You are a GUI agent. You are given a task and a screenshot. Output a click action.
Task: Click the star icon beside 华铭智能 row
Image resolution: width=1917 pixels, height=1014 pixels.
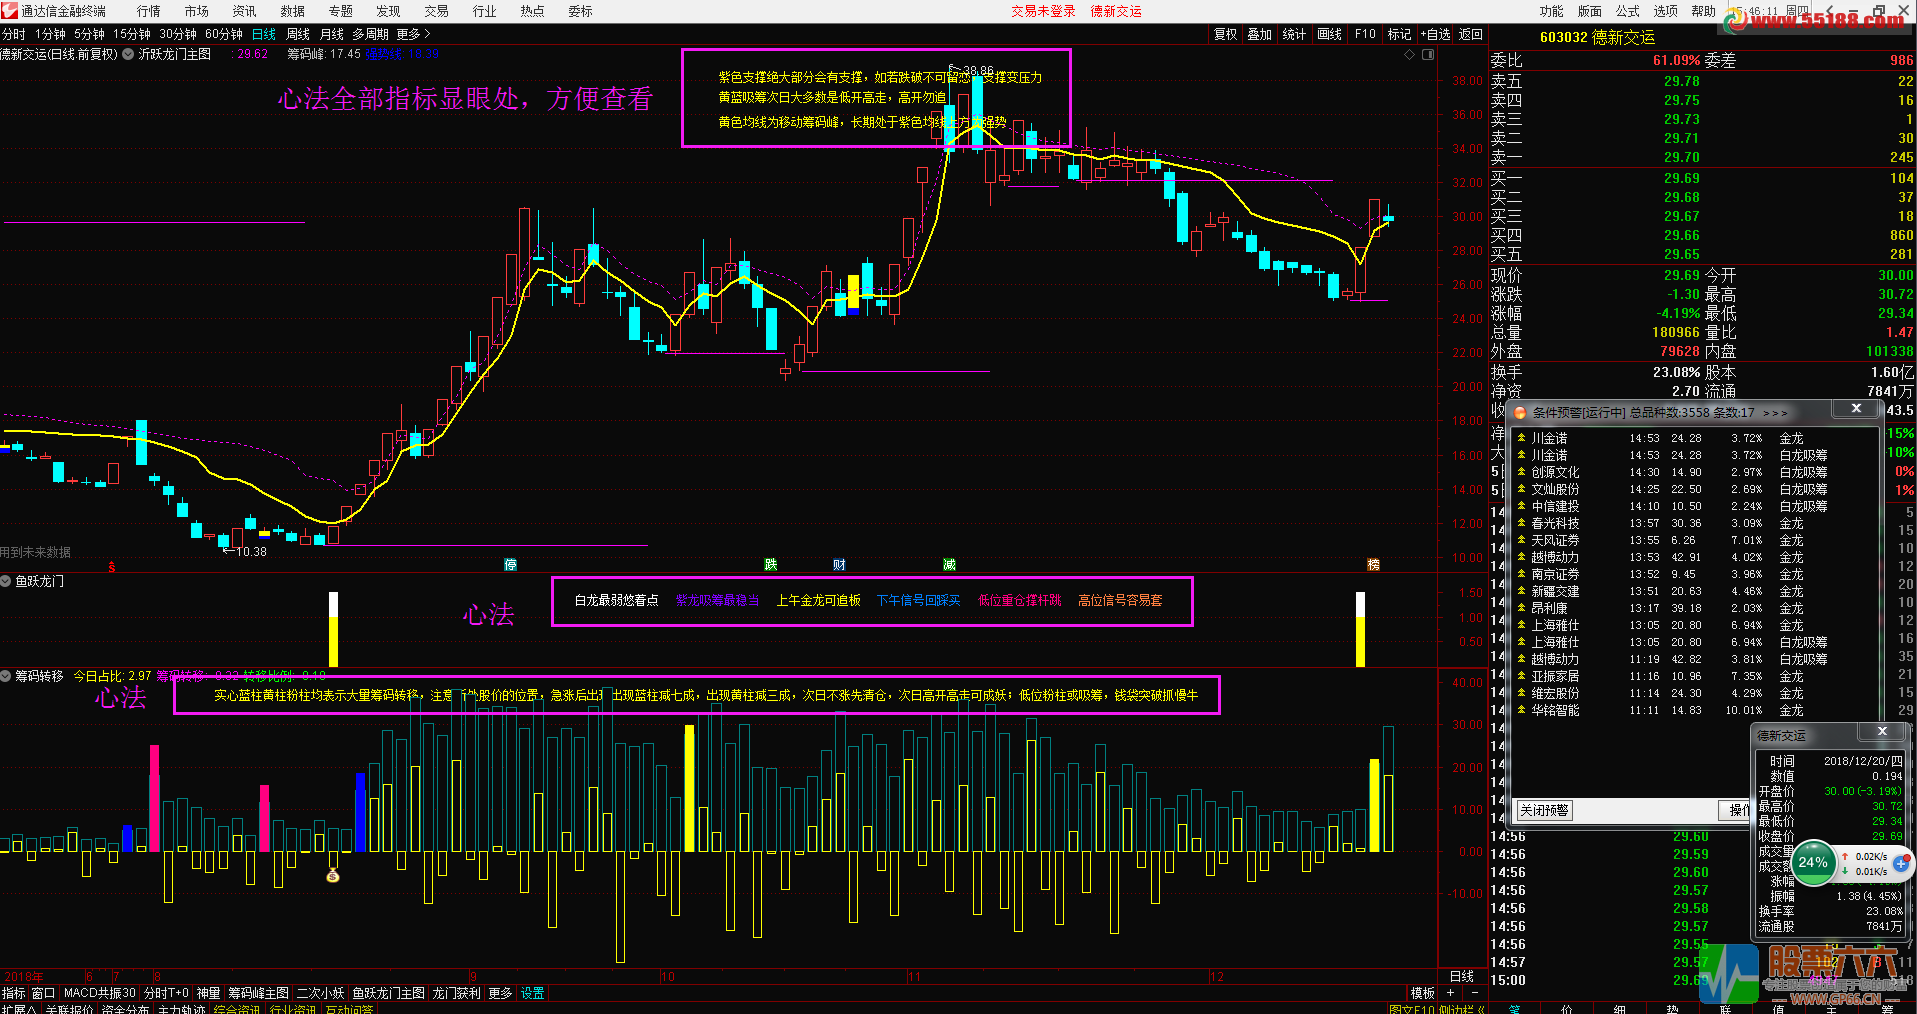[1521, 710]
